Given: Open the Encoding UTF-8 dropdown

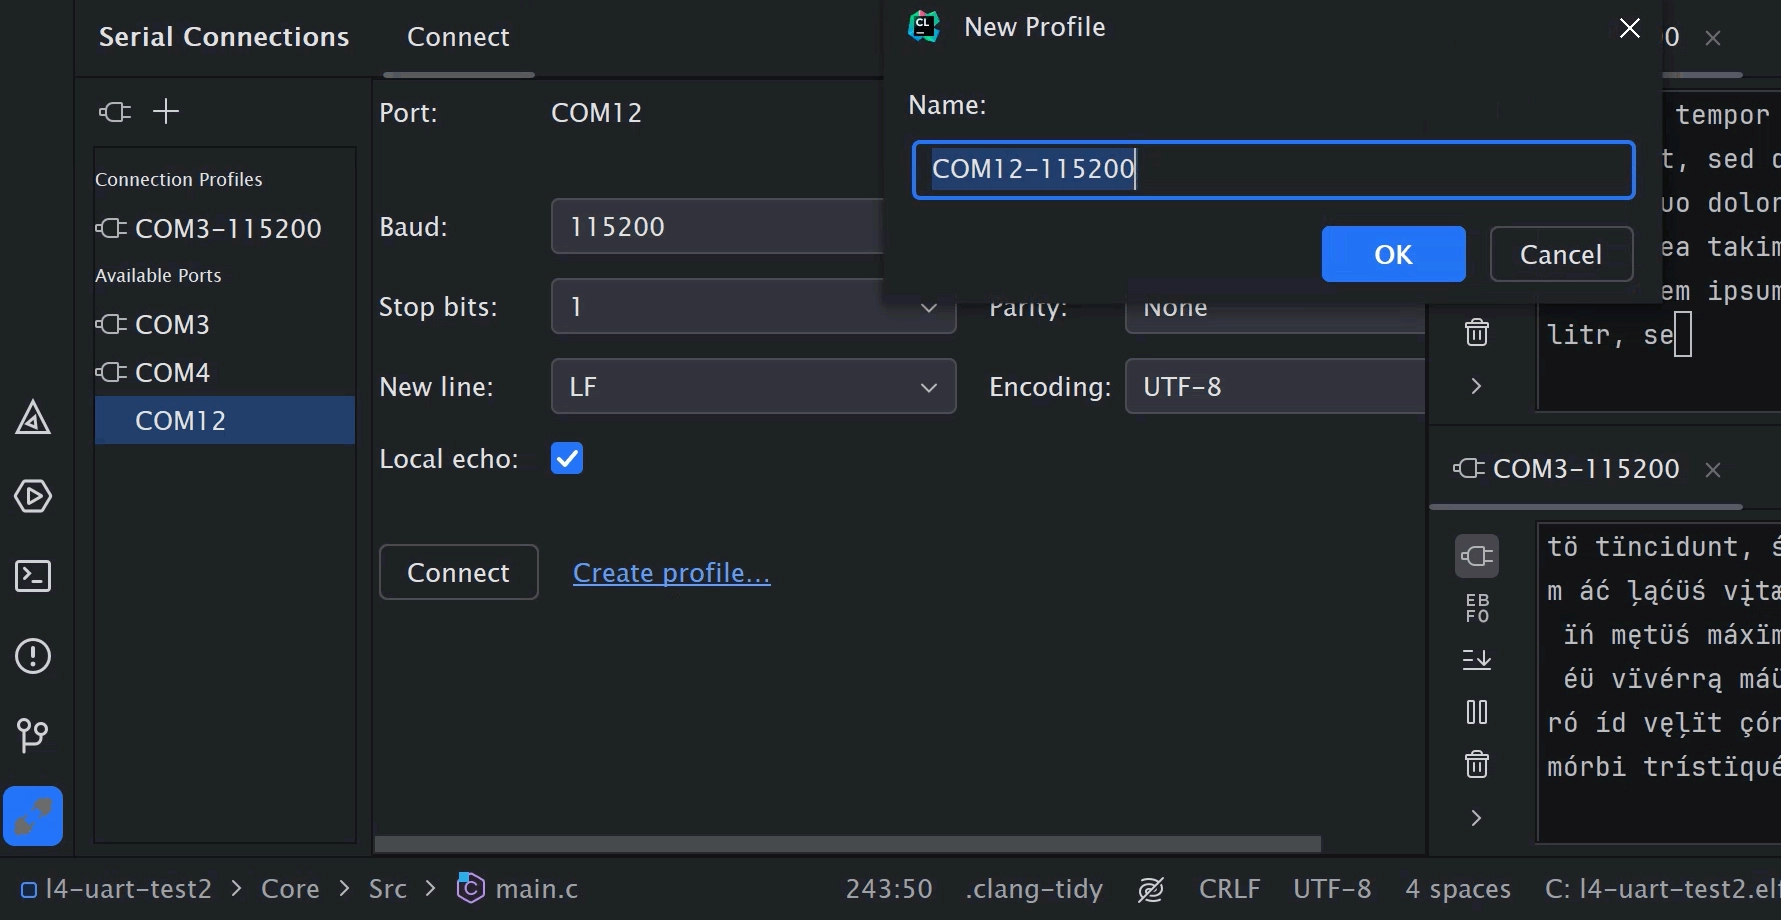Looking at the screenshot, I should coord(1275,386).
